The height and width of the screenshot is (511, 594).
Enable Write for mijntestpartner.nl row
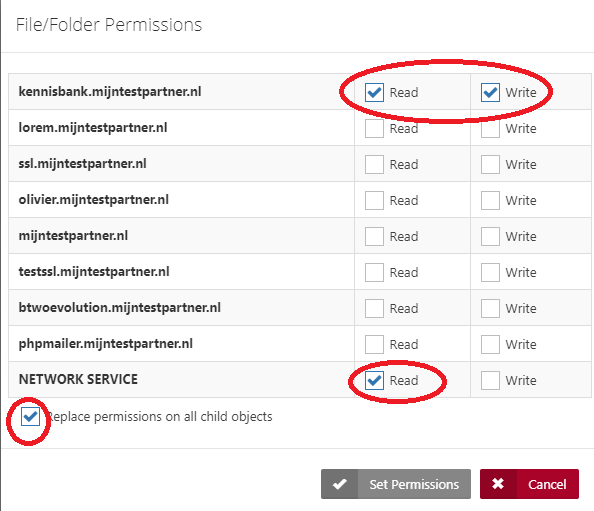coord(490,236)
